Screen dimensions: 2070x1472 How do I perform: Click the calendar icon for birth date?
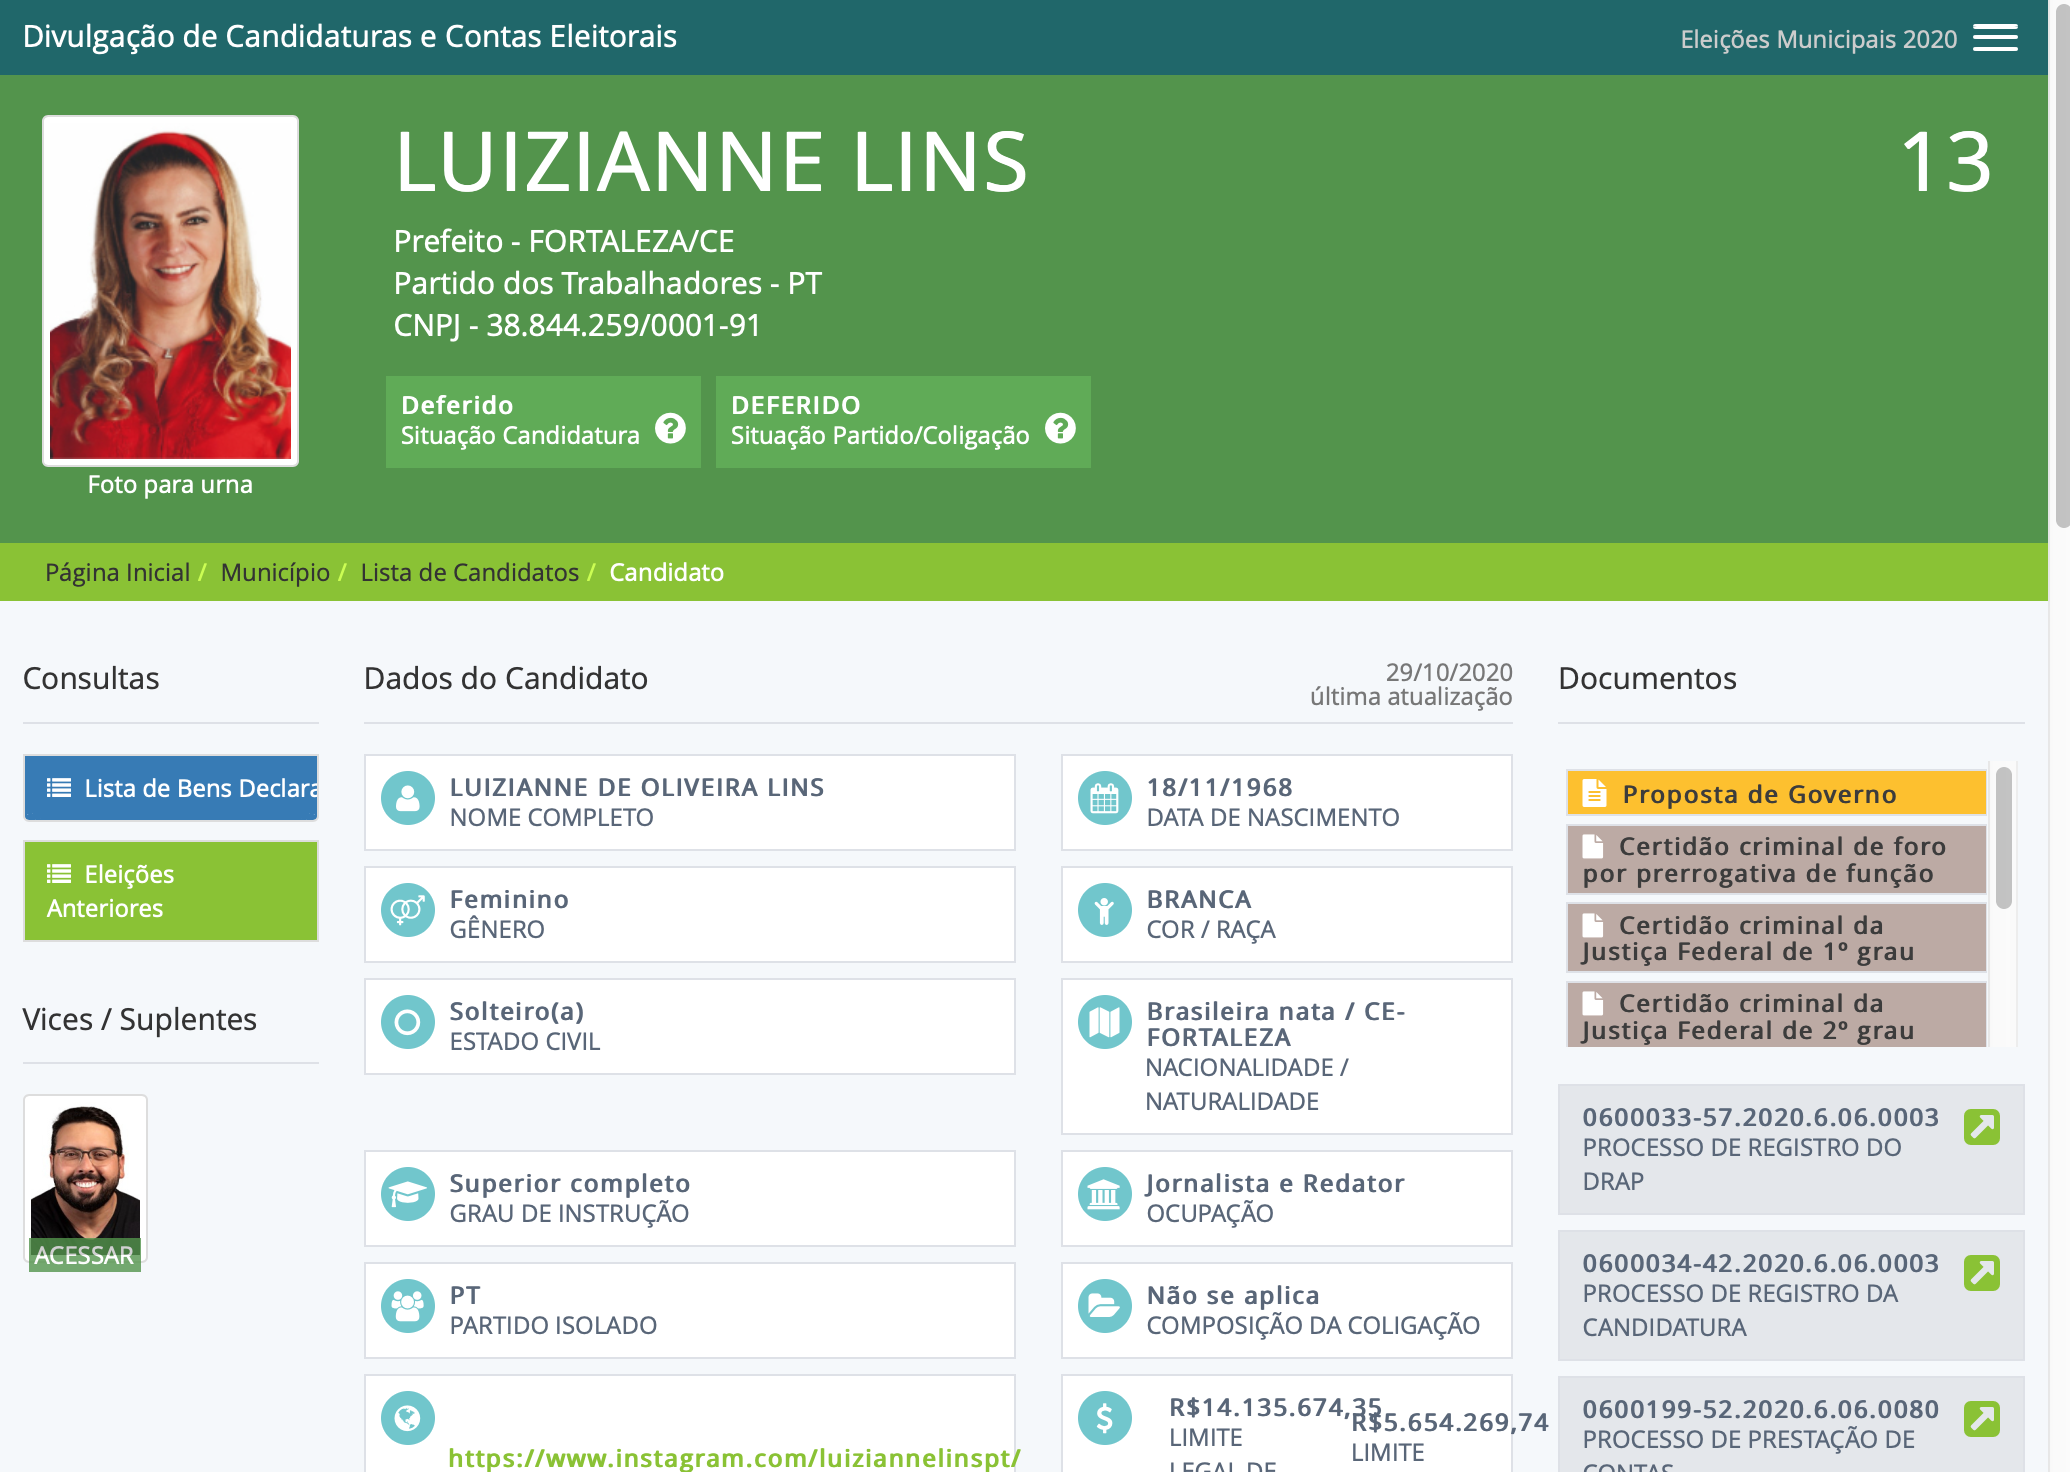pos(1105,799)
